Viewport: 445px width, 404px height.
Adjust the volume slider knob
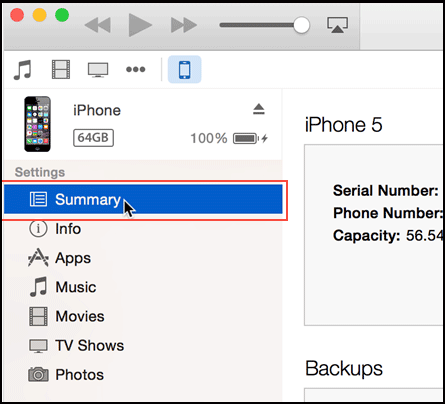tap(301, 25)
